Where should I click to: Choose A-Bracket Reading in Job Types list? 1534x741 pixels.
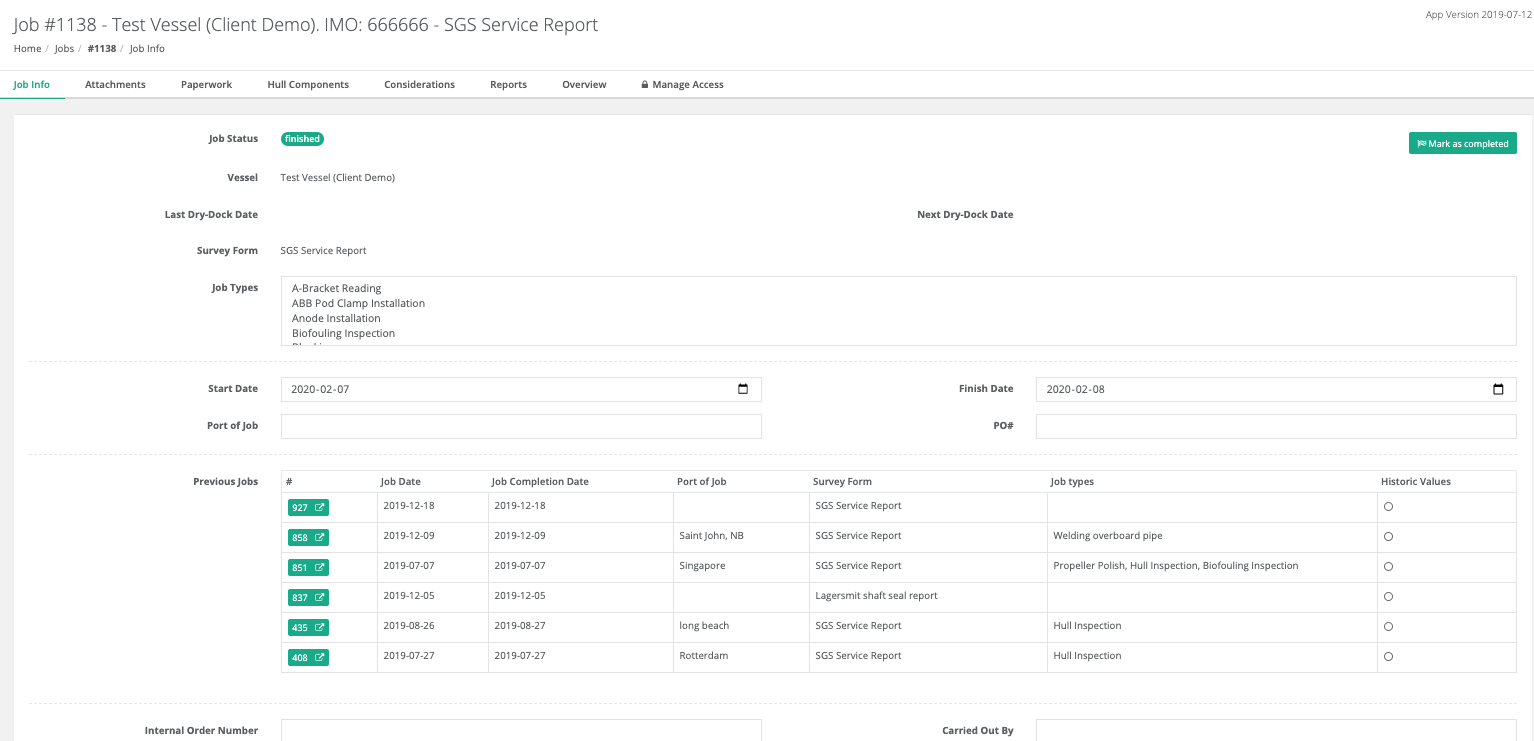[336, 288]
